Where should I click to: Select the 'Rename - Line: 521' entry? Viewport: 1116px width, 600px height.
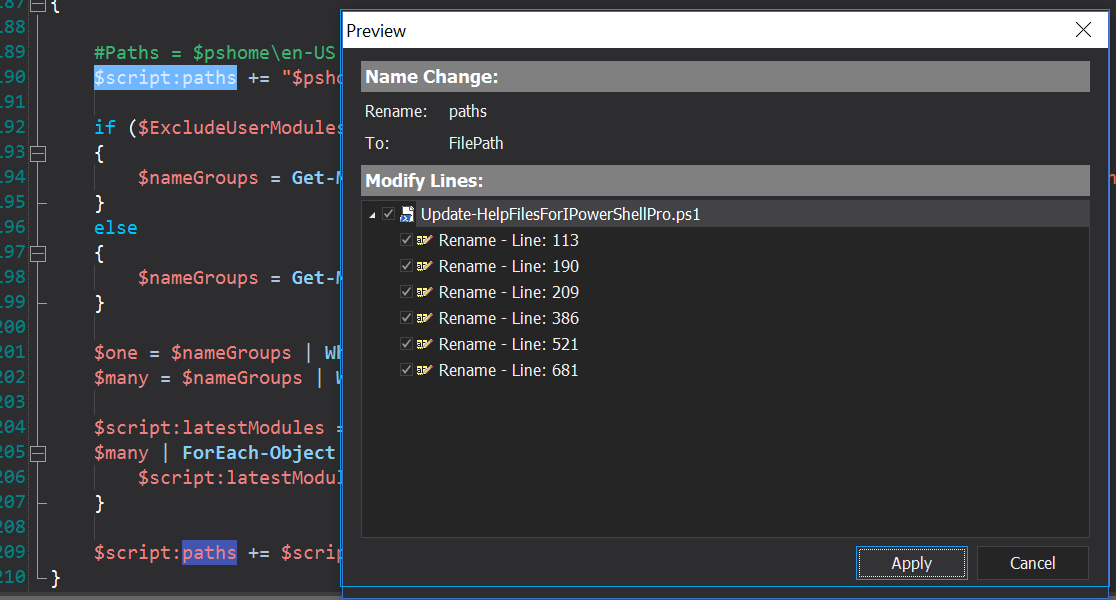[x=508, y=344]
